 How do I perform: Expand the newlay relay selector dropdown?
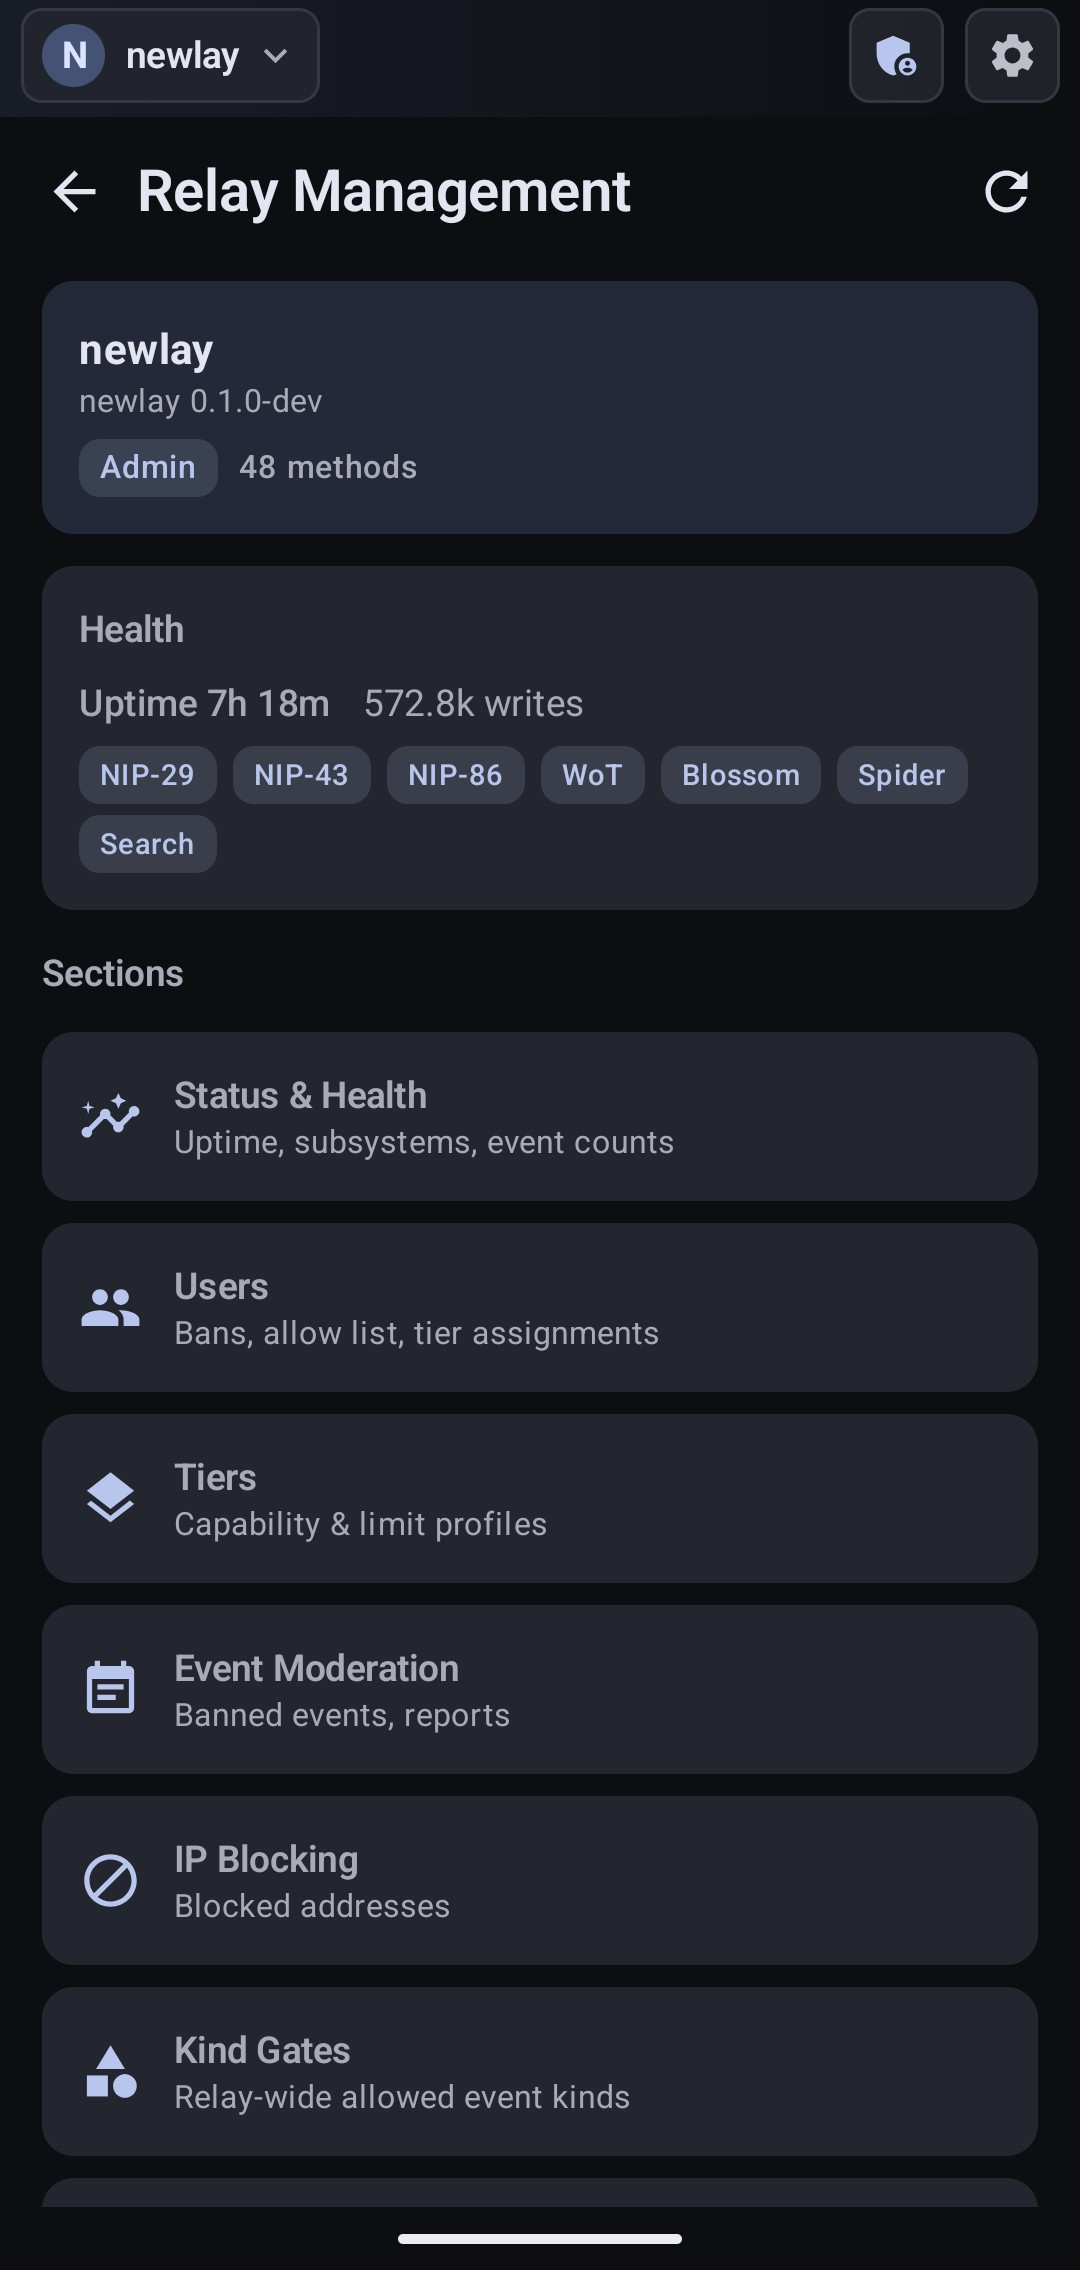point(170,56)
